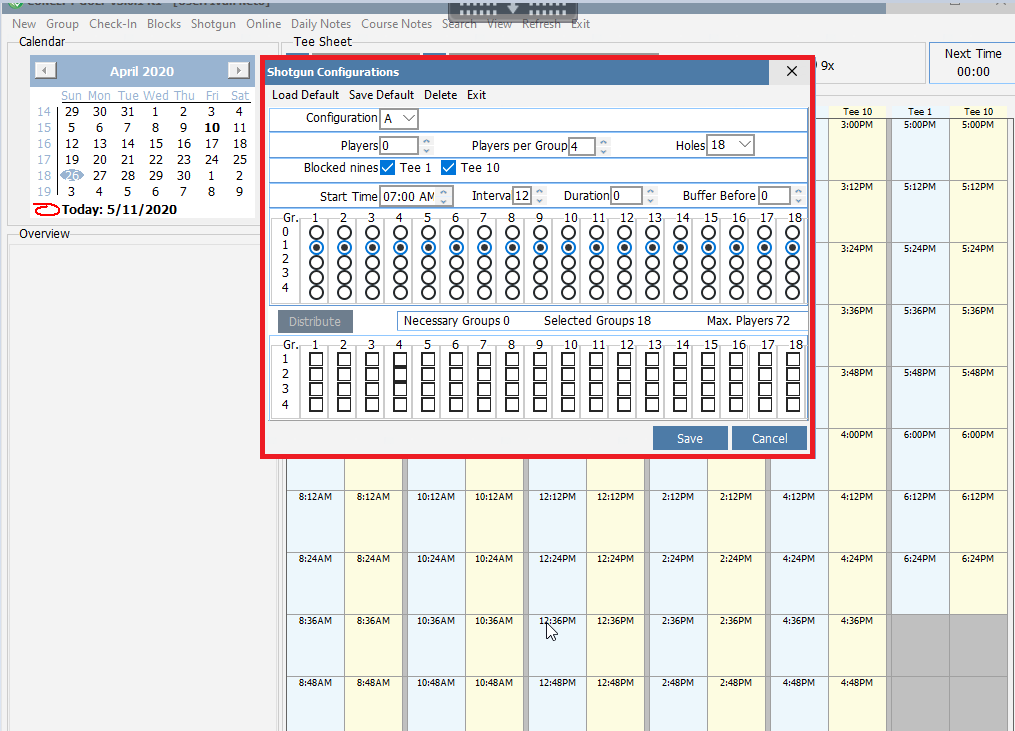
Task: Select group 1 radio for hole 7
Action: 484,247
